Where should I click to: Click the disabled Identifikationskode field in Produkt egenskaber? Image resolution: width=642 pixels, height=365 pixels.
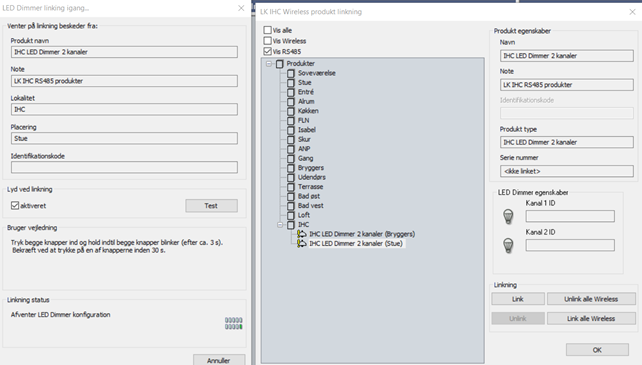tap(567, 113)
